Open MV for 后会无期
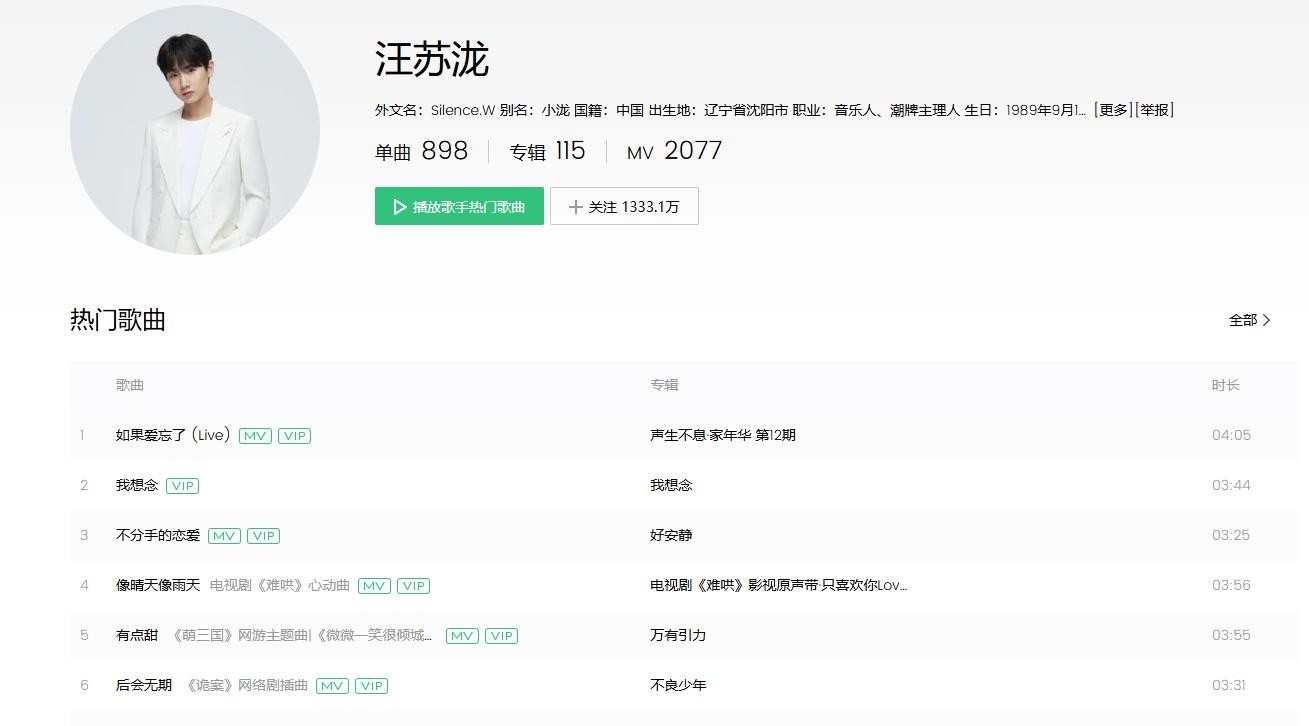 pyautogui.click(x=332, y=686)
